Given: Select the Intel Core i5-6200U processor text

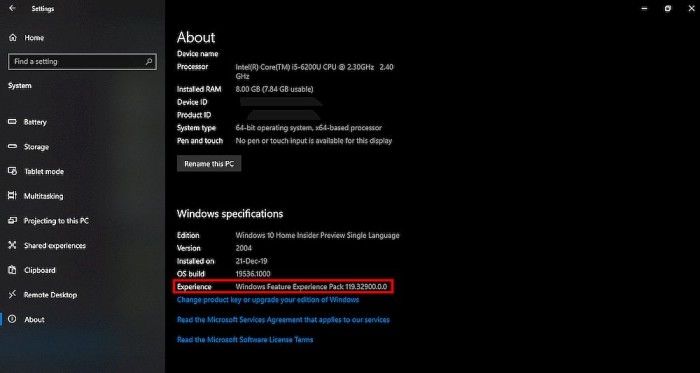Looking at the screenshot, I should click(314, 71).
